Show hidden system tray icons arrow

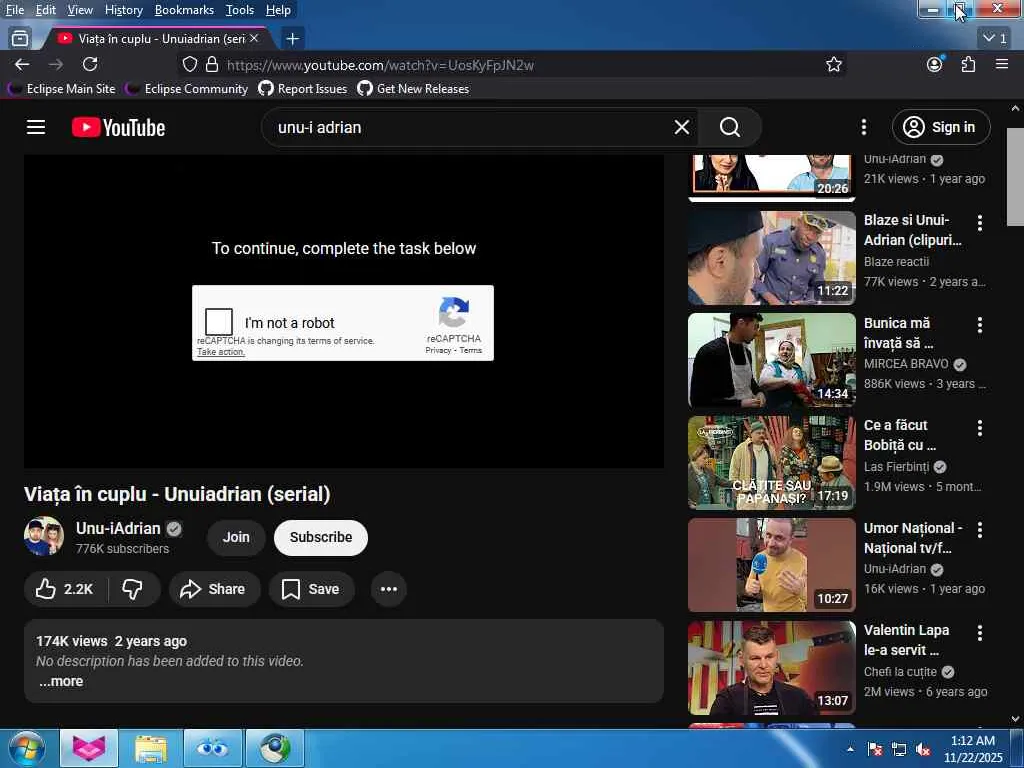(x=850, y=749)
